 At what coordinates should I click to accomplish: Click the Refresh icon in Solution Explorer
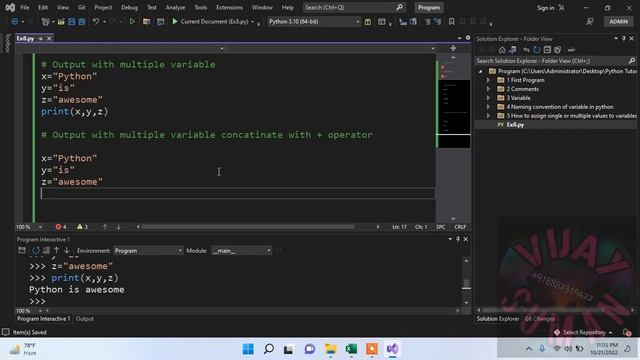(x=537, y=50)
